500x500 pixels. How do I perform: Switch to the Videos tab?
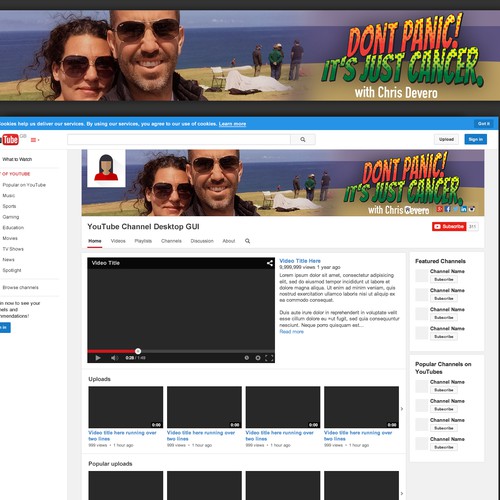pos(118,241)
